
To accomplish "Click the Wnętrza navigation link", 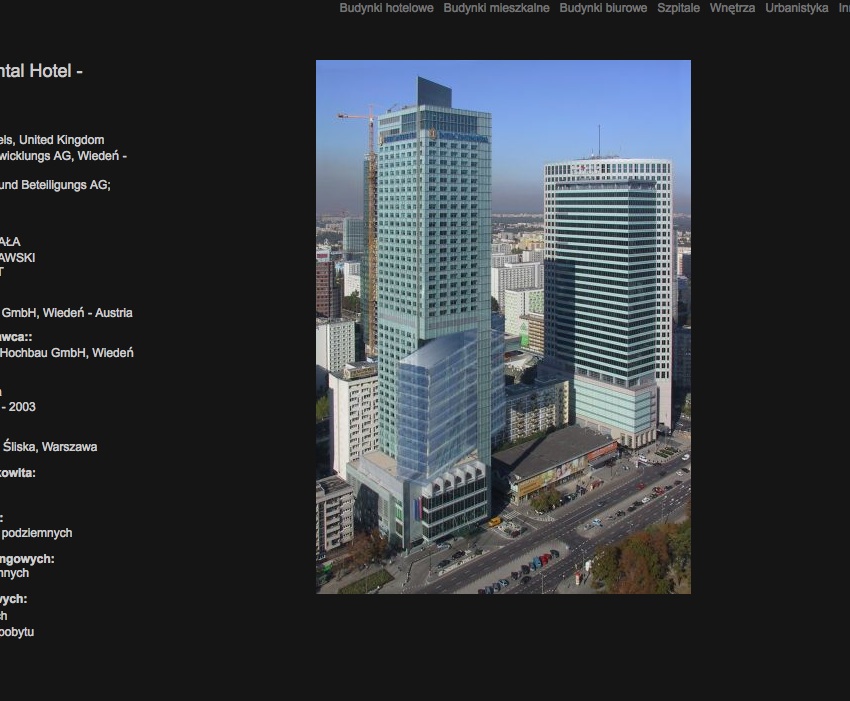I will 732,8.
